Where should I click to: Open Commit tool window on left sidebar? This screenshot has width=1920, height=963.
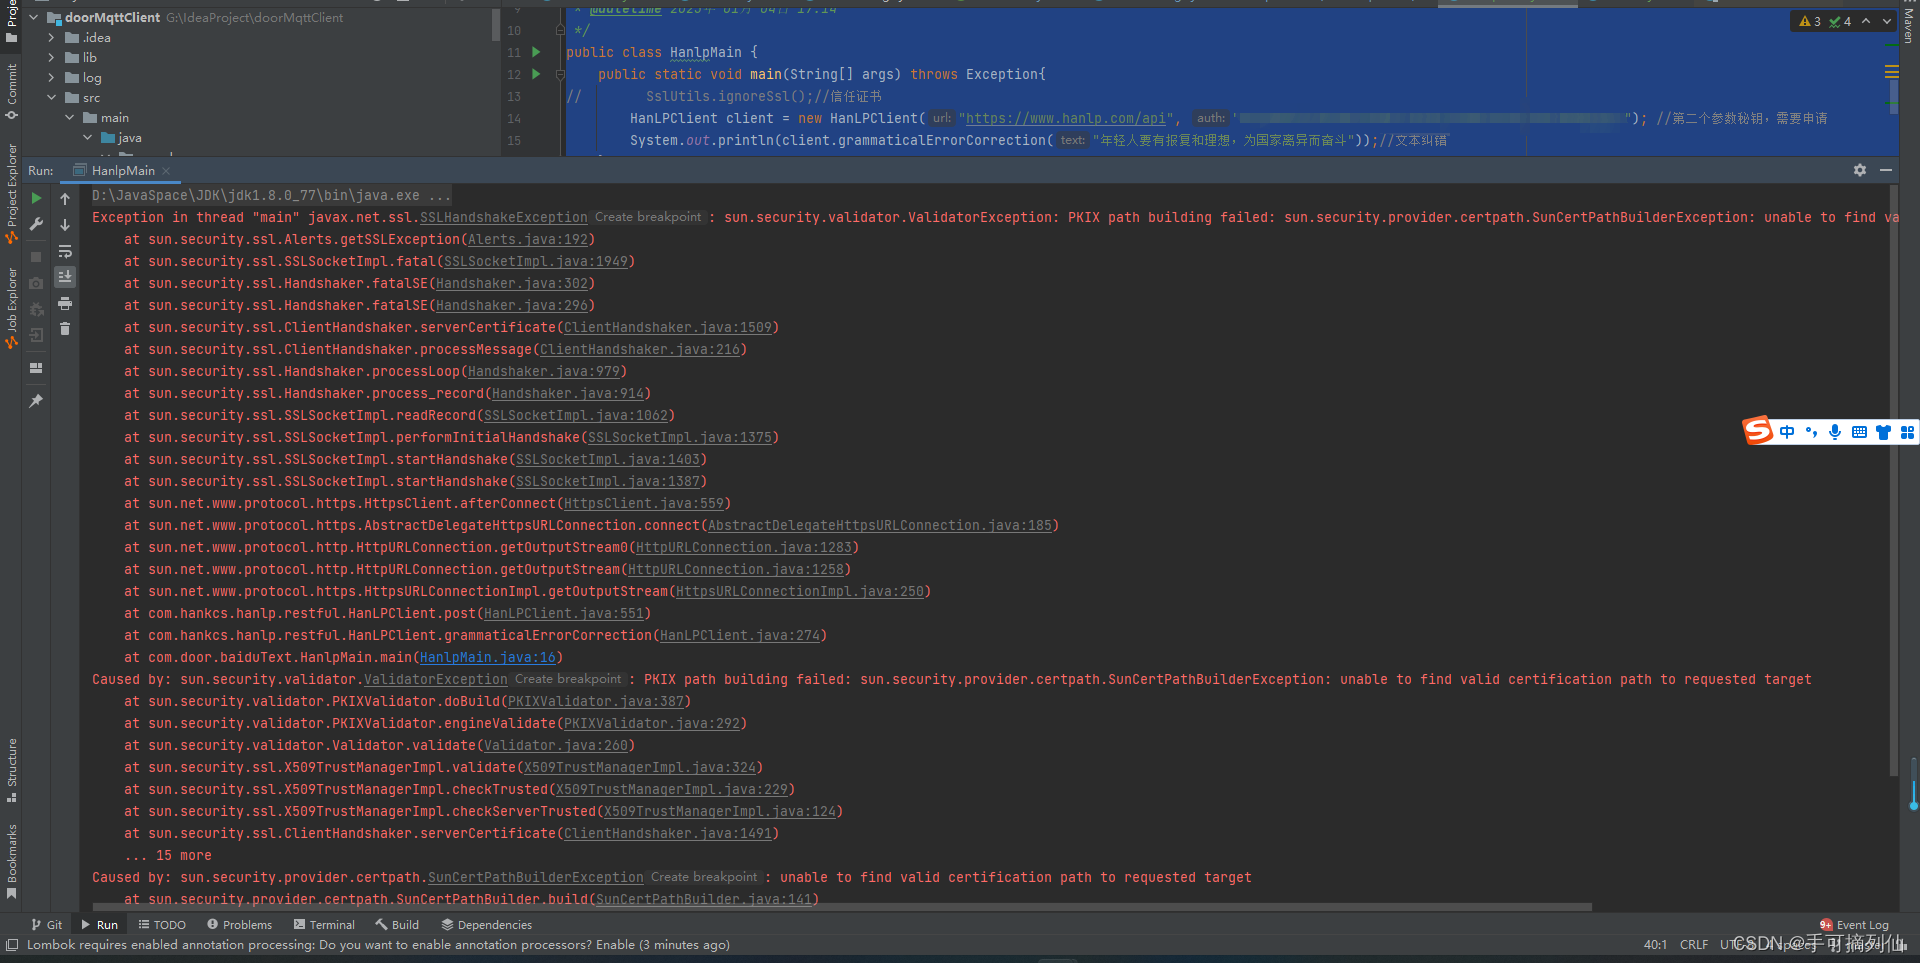pos(12,90)
